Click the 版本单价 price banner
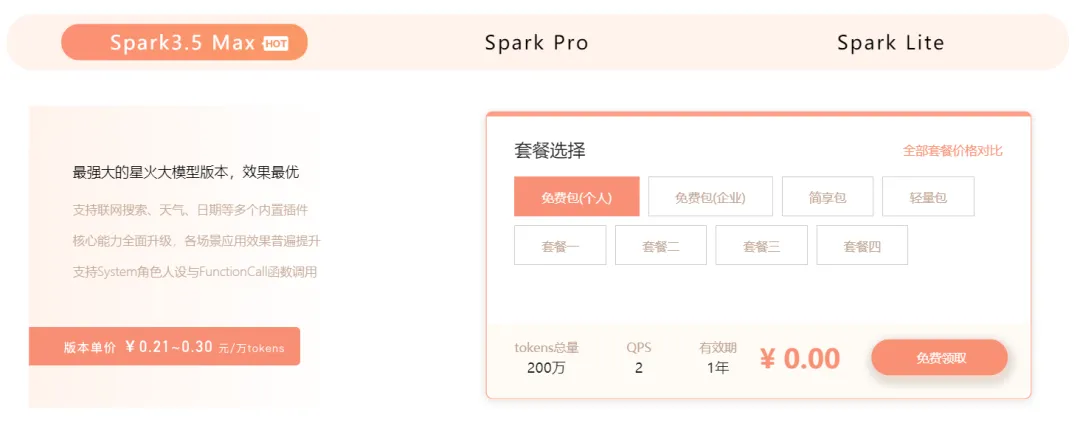 pos(164,347)
